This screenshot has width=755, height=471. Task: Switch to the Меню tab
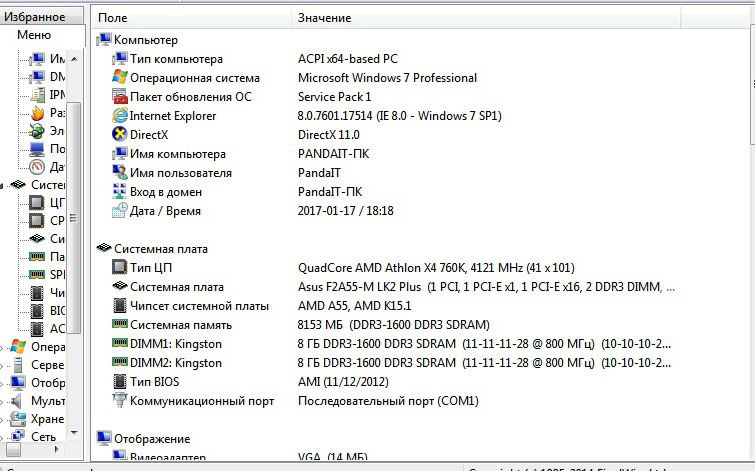click(34, 35)
